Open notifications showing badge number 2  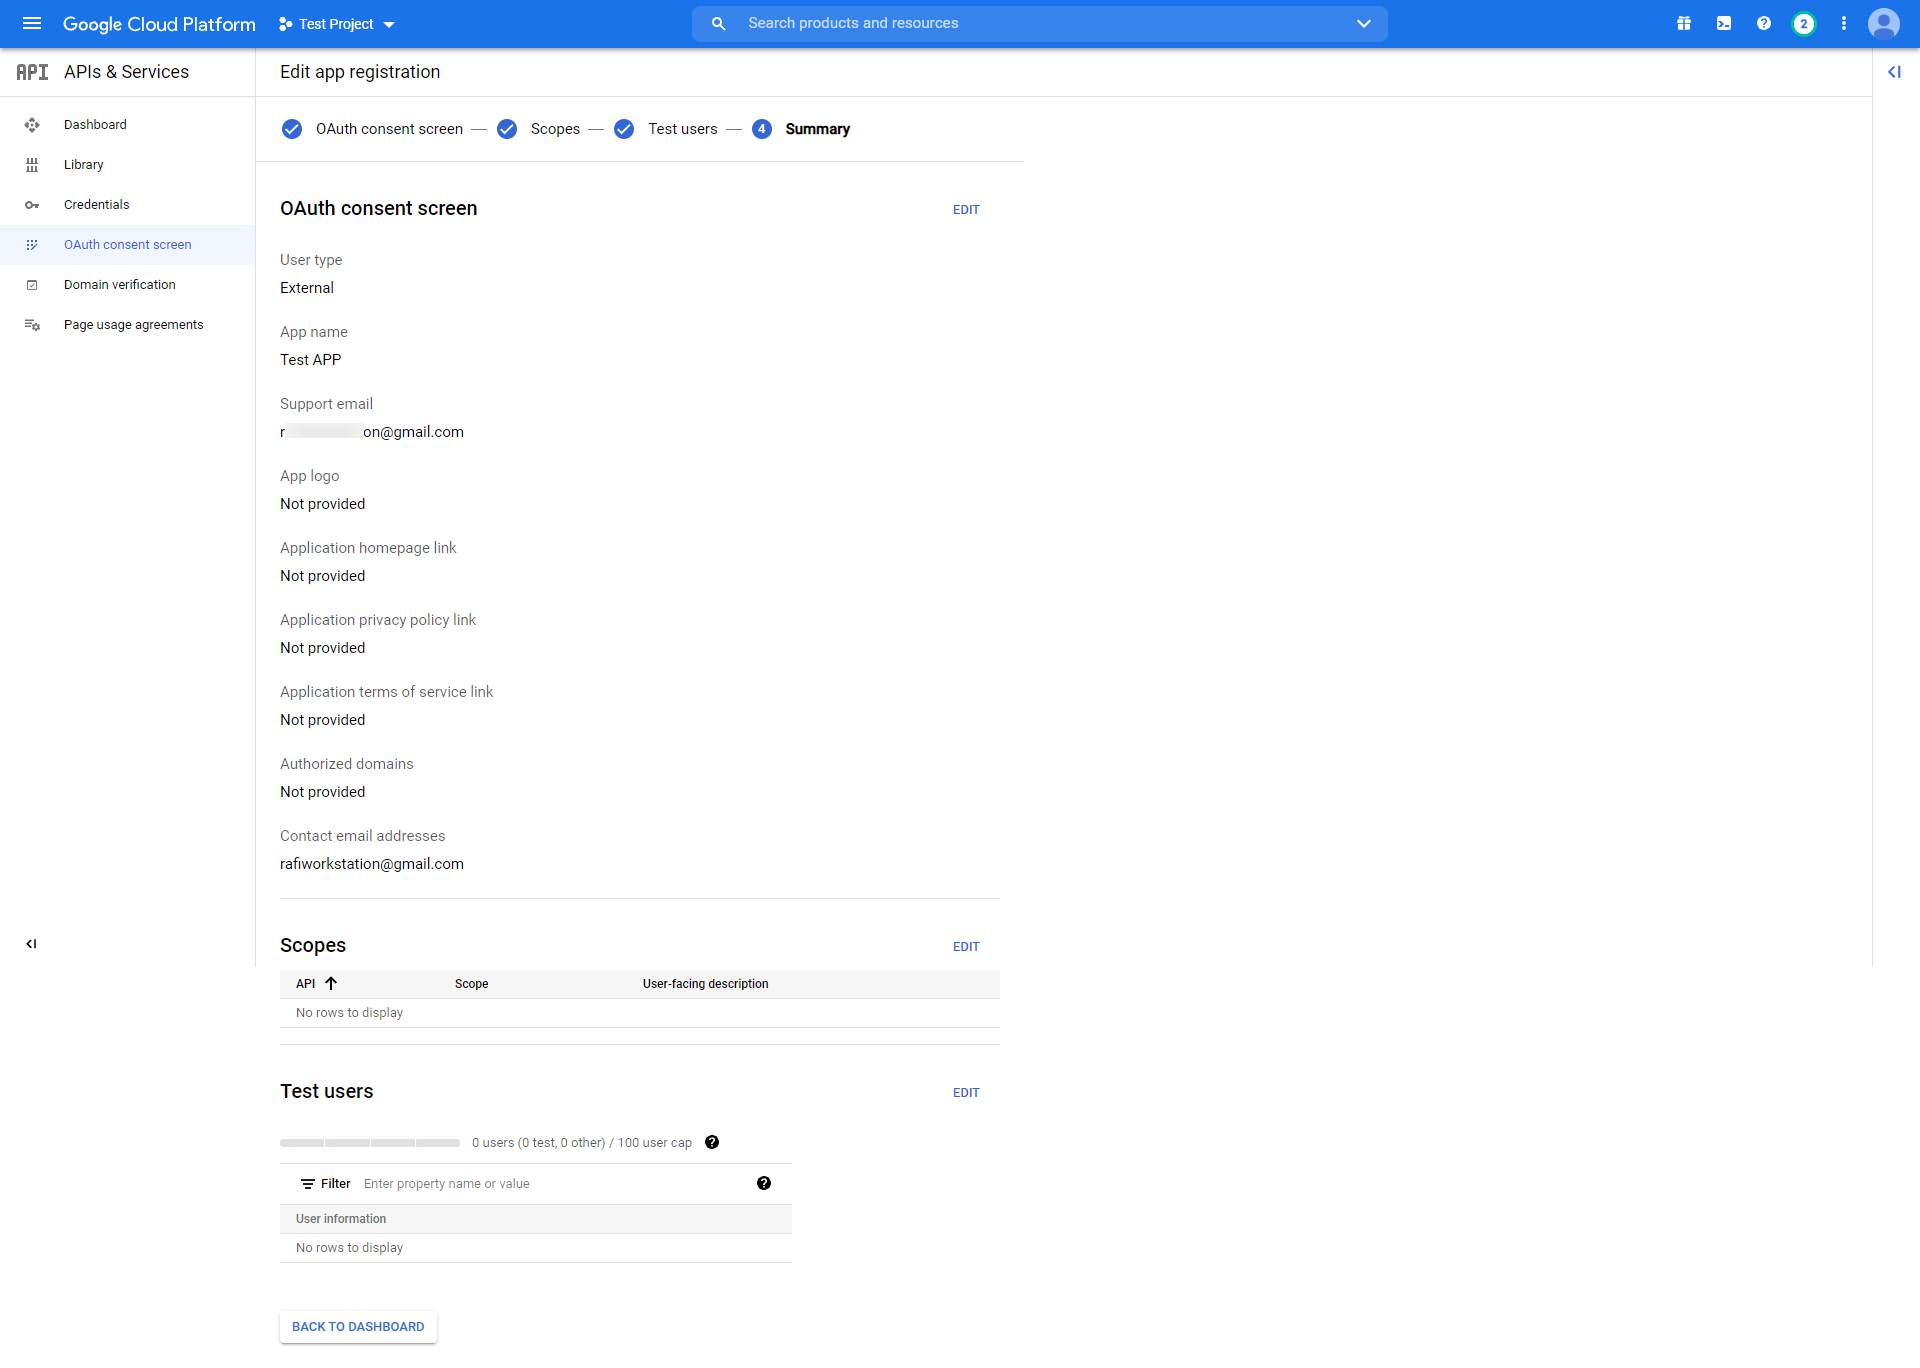tap(1804, 23)
